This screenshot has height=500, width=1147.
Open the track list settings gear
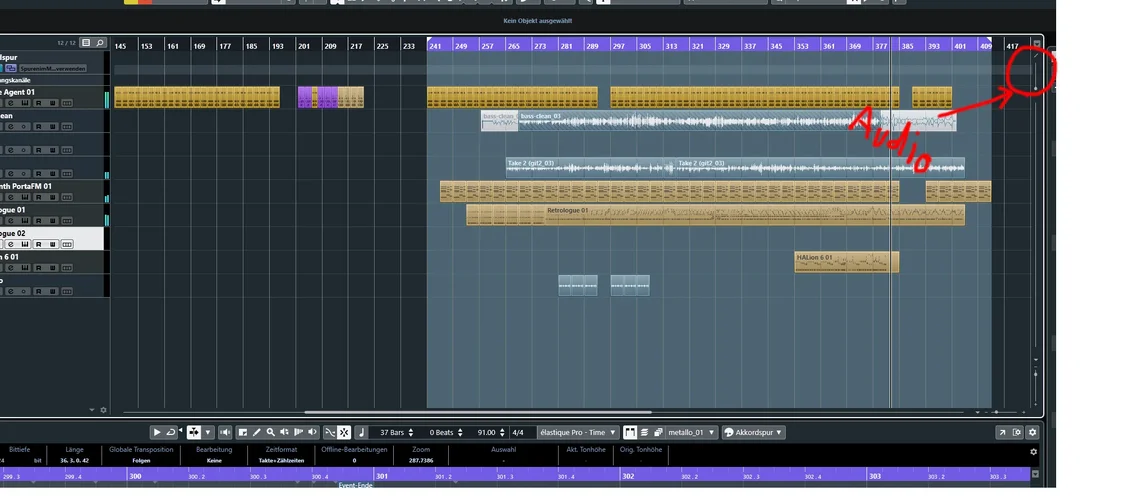coord(103,410)
